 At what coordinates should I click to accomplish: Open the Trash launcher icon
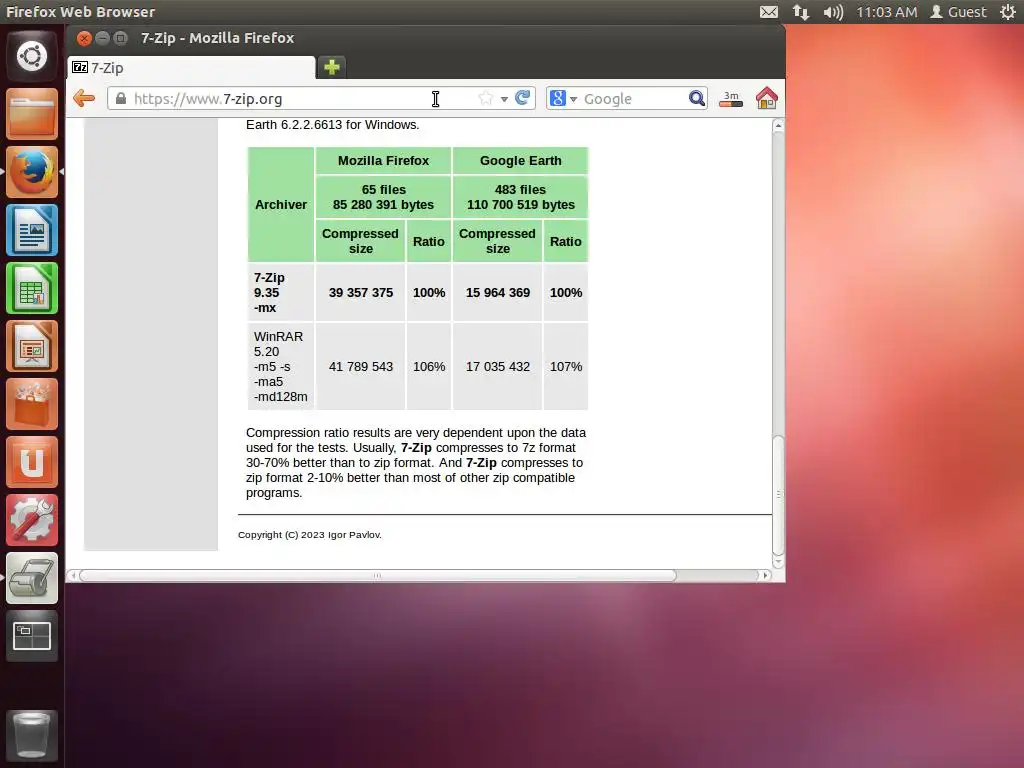pos(32,735)
